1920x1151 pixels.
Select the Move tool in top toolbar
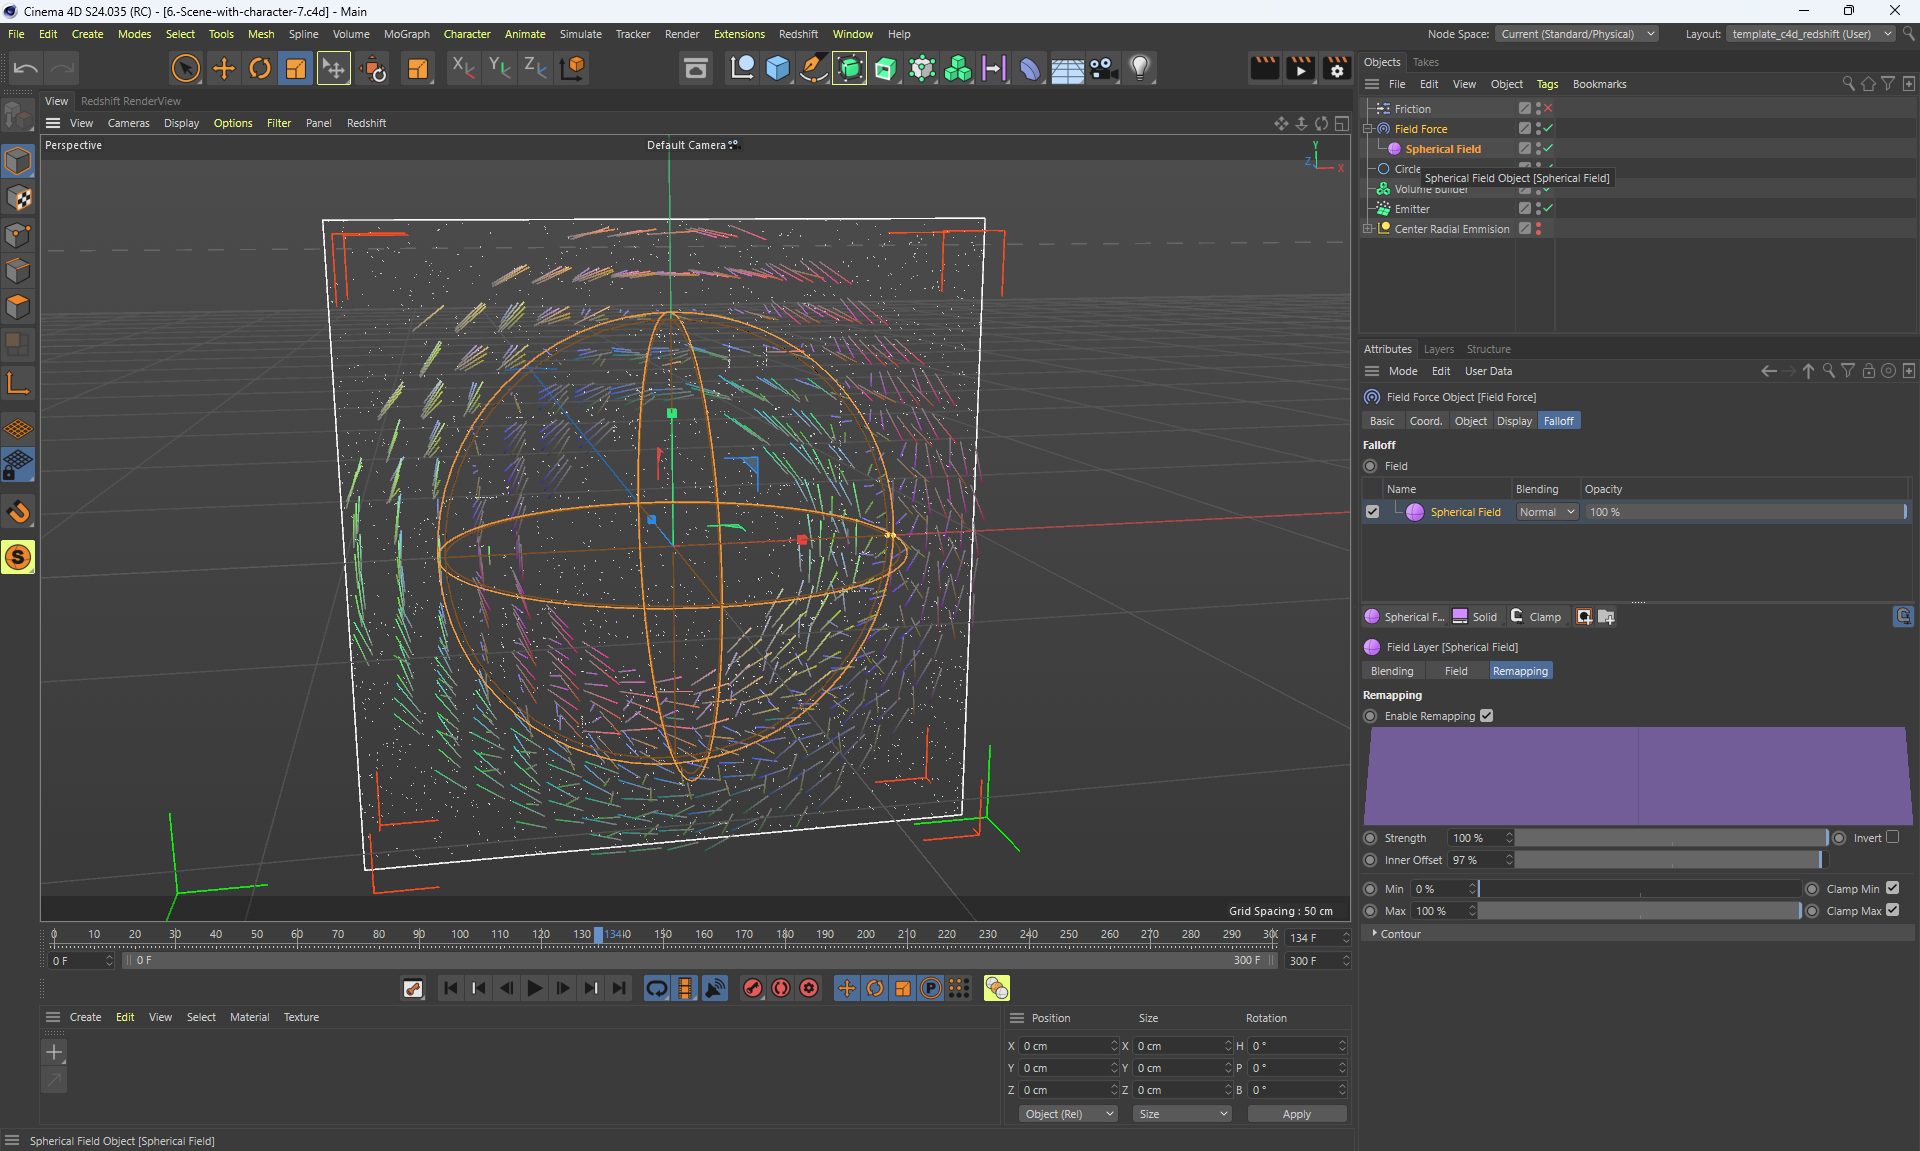click(224, 68)
